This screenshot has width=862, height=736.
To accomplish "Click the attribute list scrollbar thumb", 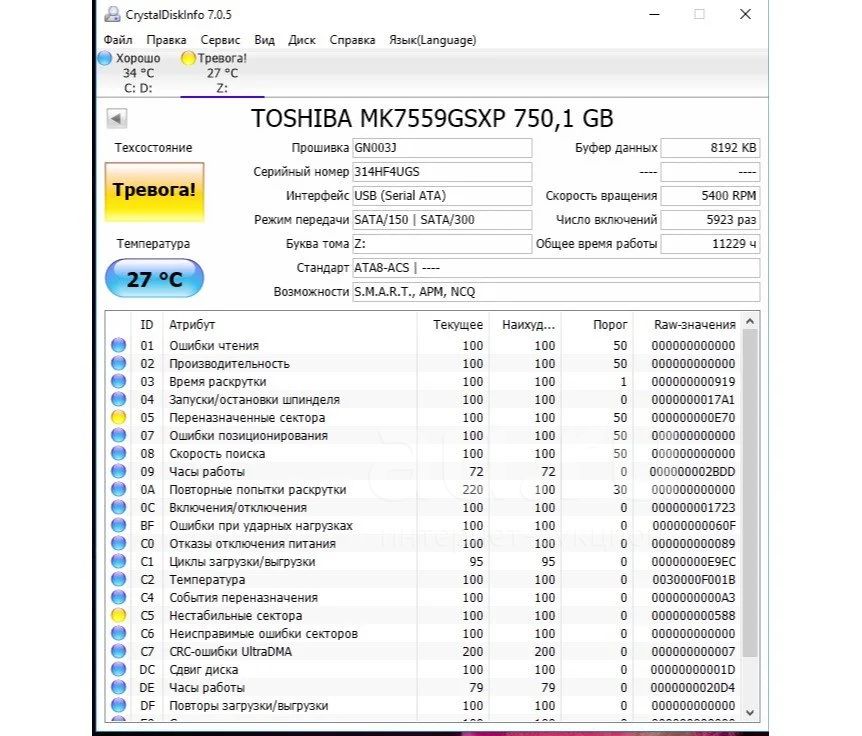I will (750, 492).
